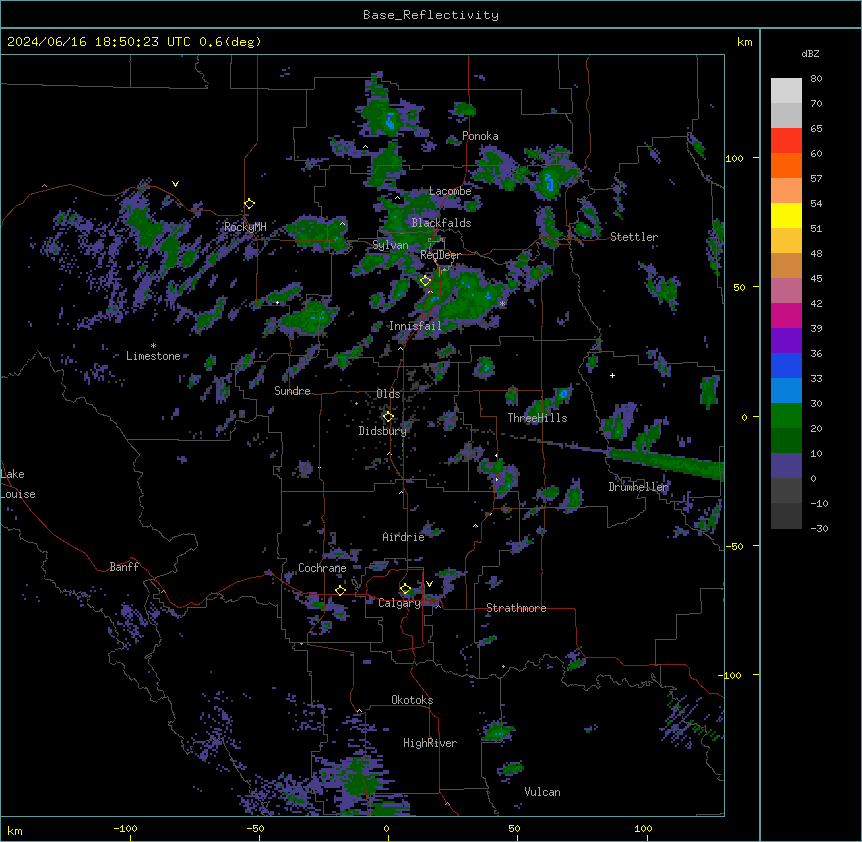This screenshot has height=842, width=862.
Task: Click the Calgary label
Action: click(400, 603)
